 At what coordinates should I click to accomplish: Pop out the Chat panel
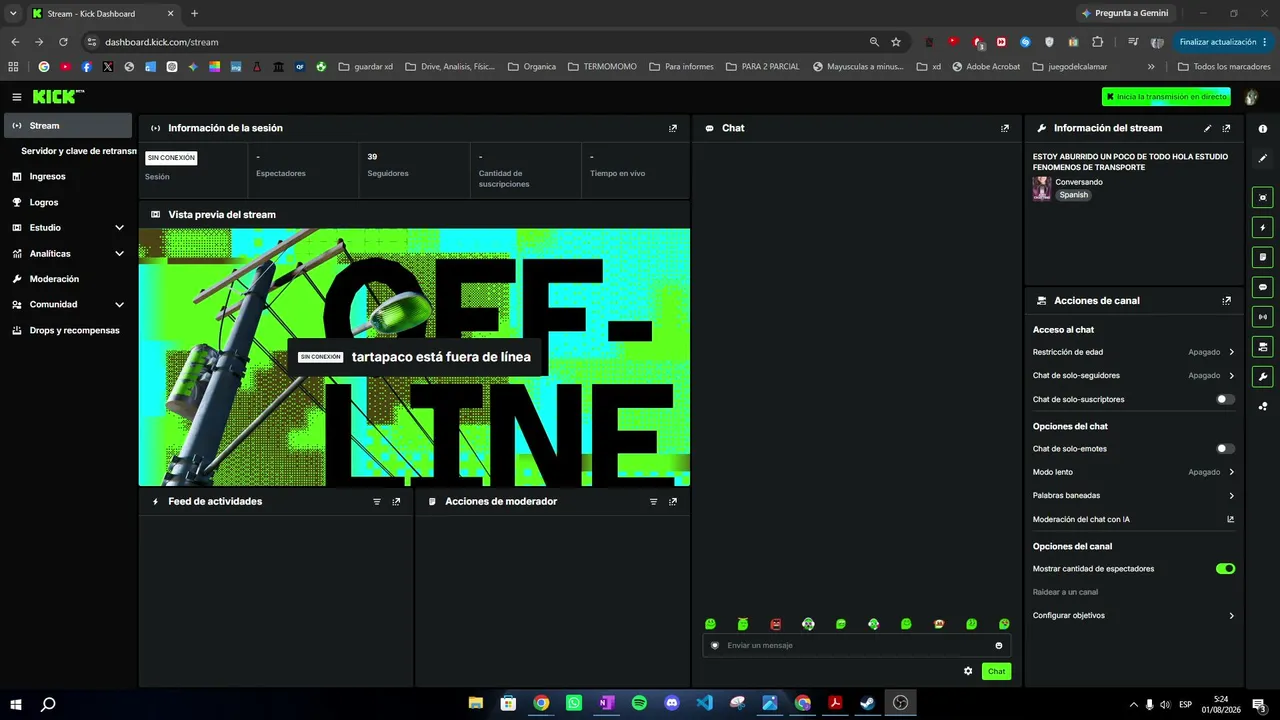point(1005,128)
